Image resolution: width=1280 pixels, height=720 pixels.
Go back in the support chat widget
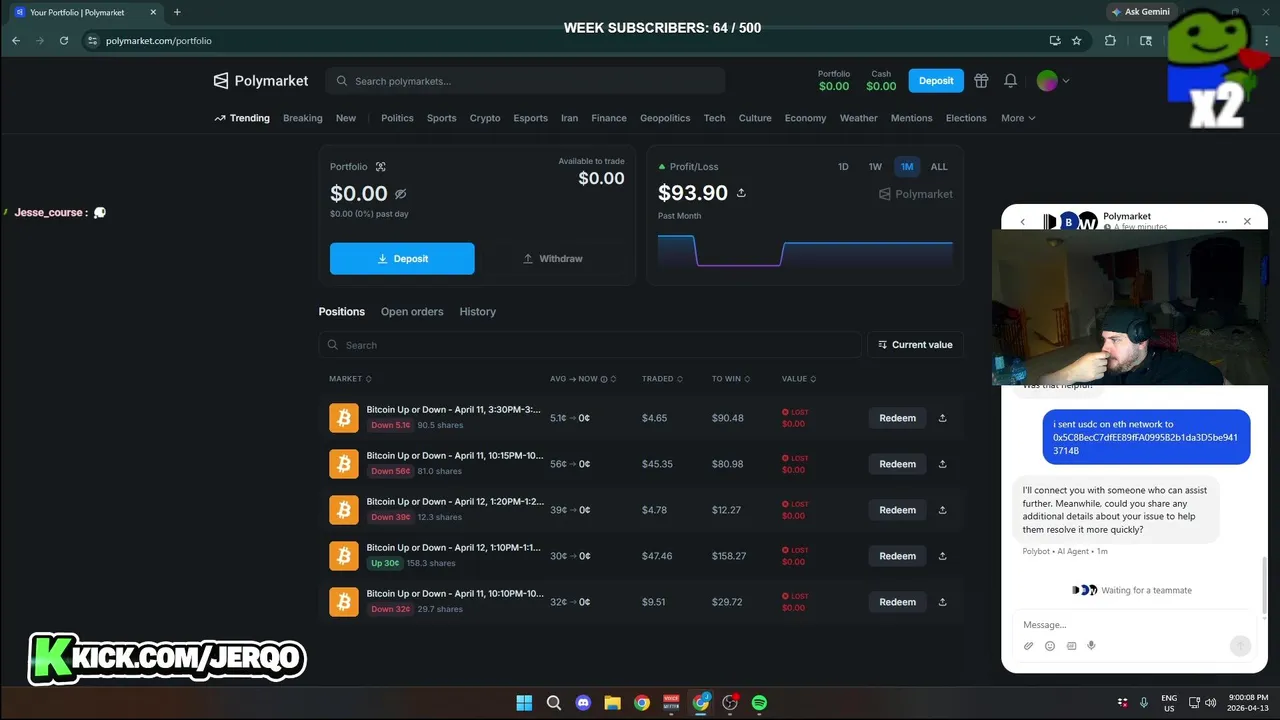[1022, 222]
